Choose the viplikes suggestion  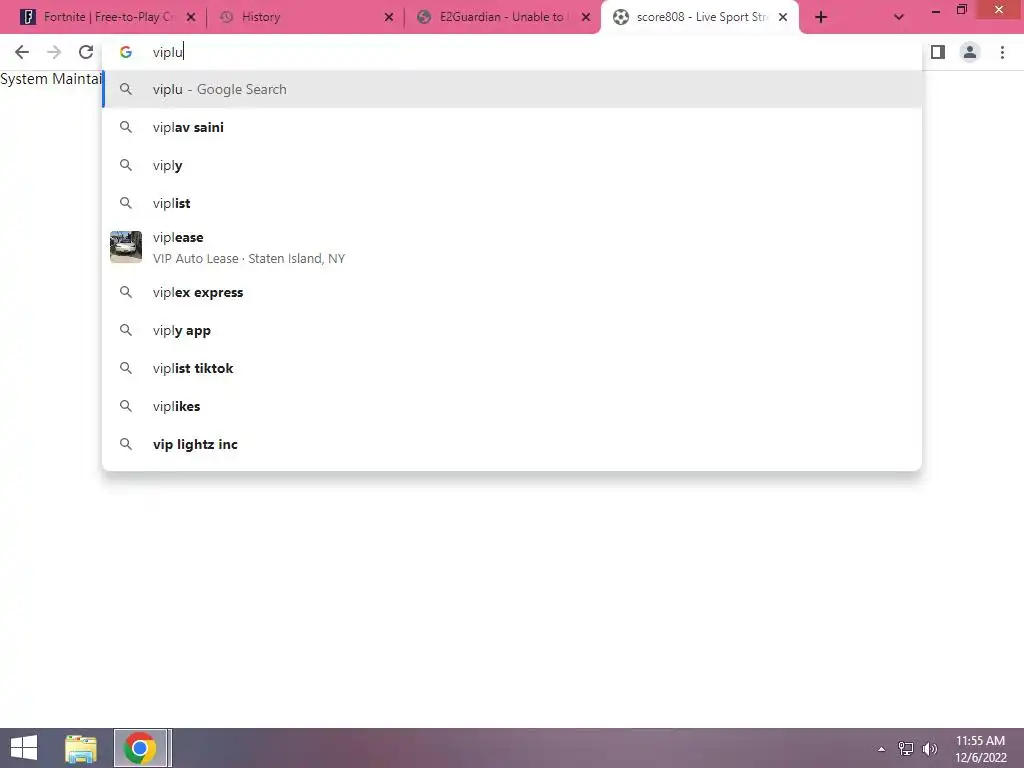512,406
